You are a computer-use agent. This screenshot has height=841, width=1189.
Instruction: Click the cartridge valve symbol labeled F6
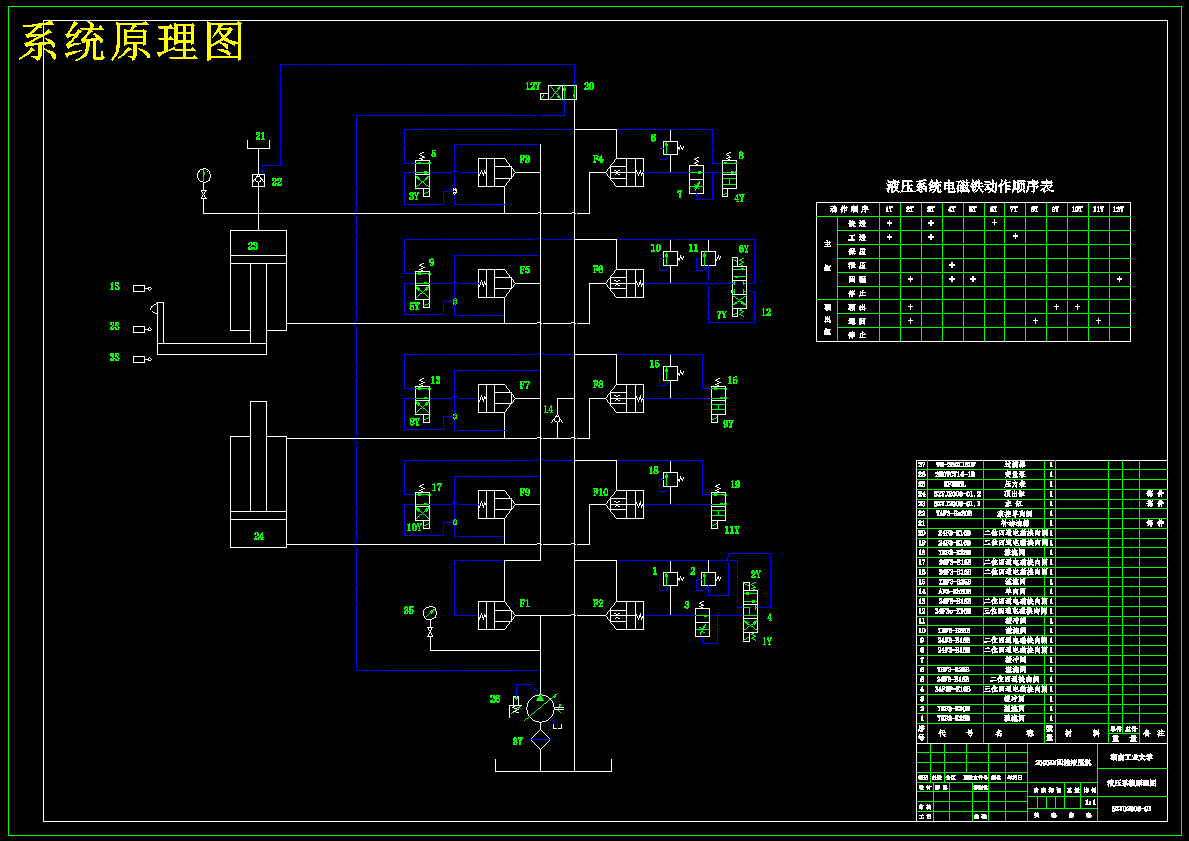click(626, 284)
